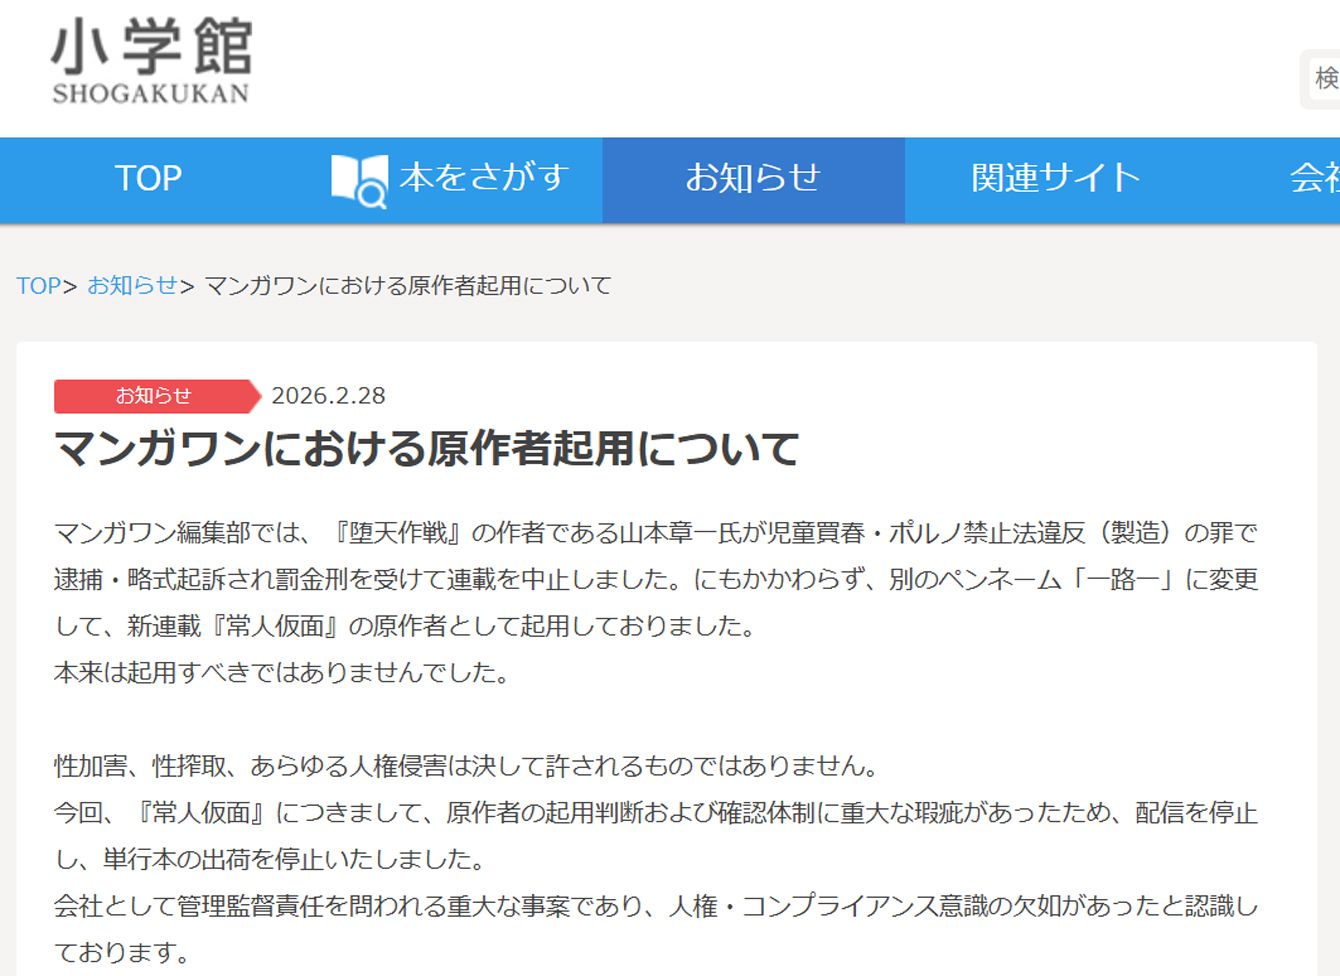This screenshot has height=976, width=1340.
Task: Click the headline マンガワンにおける原作者起用について
Action: pos(427,449)
